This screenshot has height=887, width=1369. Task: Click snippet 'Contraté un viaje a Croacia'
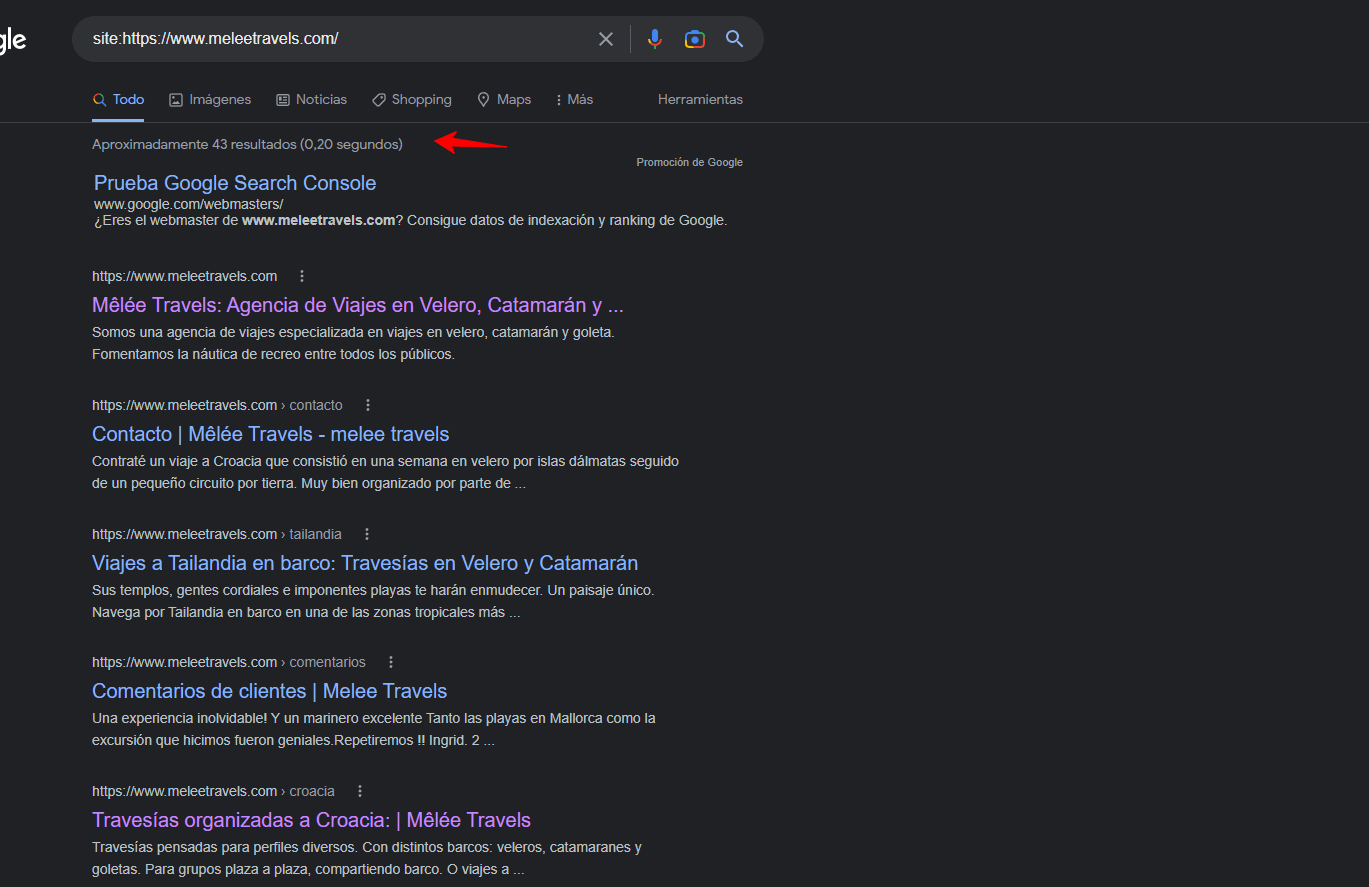(x=386, y=472)
